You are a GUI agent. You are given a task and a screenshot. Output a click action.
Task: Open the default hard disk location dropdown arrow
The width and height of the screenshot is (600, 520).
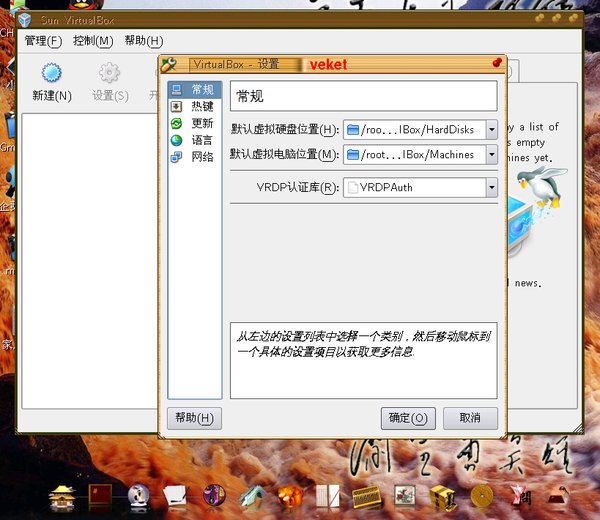(x=492, y=130)
